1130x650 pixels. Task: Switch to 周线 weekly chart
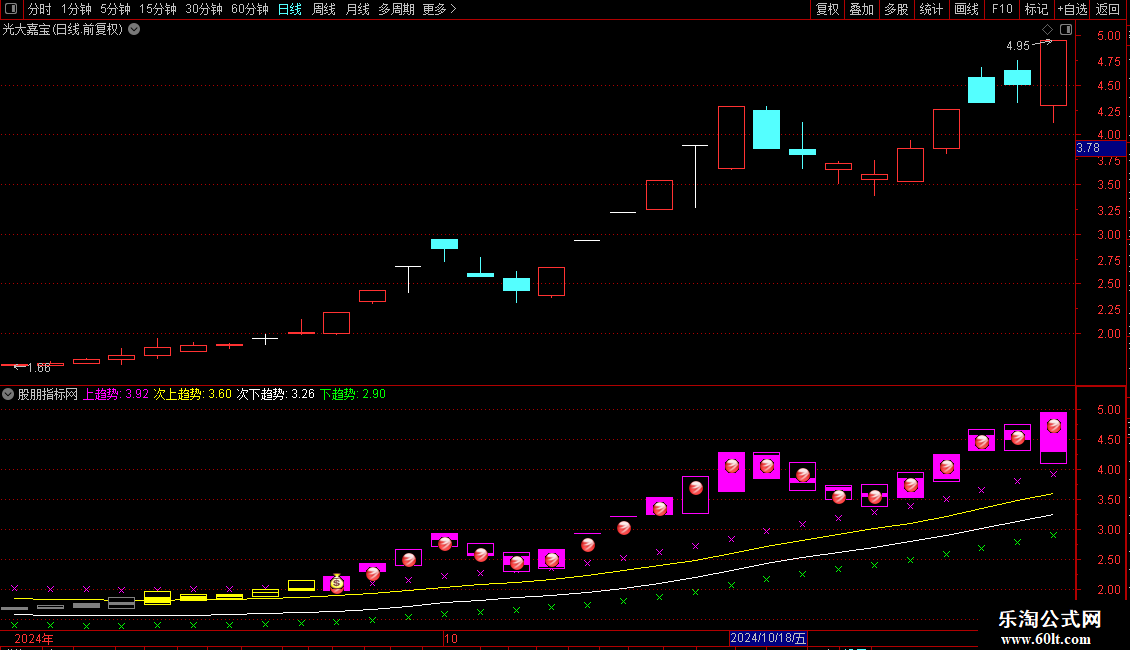pyautogui.click(x=324, y=9)
